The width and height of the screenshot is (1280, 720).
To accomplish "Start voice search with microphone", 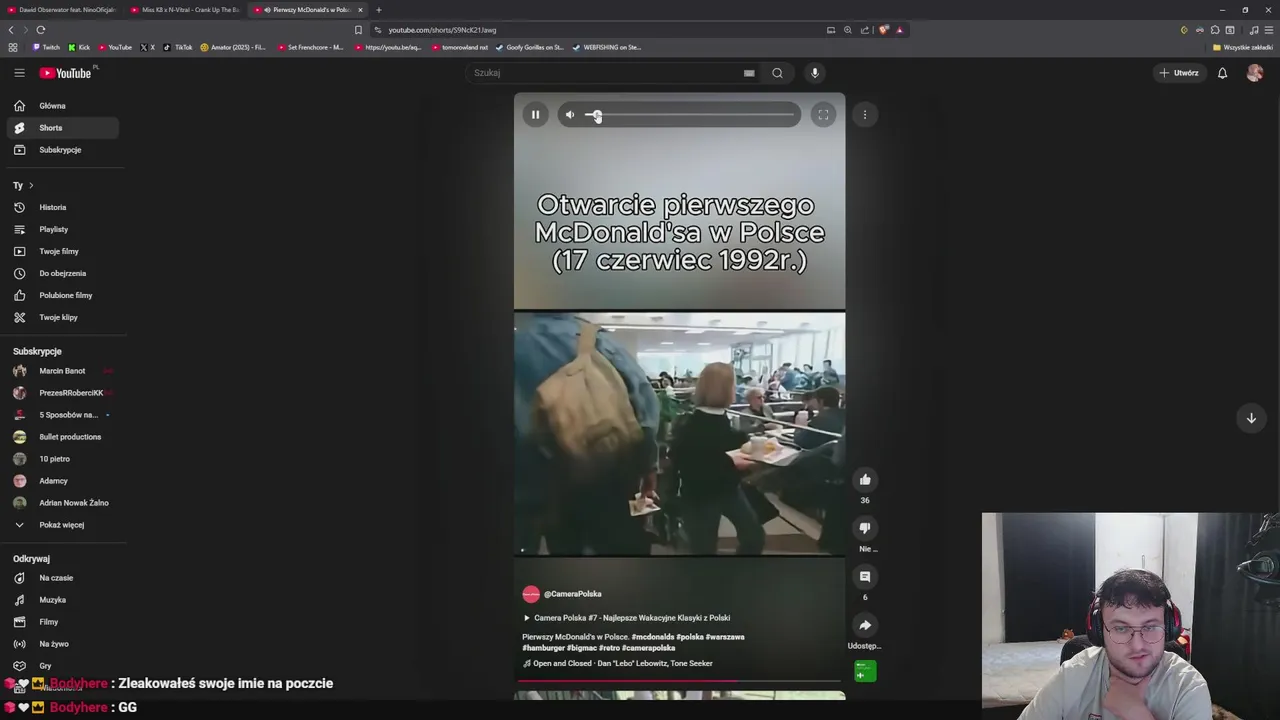I will pos(815,73).
